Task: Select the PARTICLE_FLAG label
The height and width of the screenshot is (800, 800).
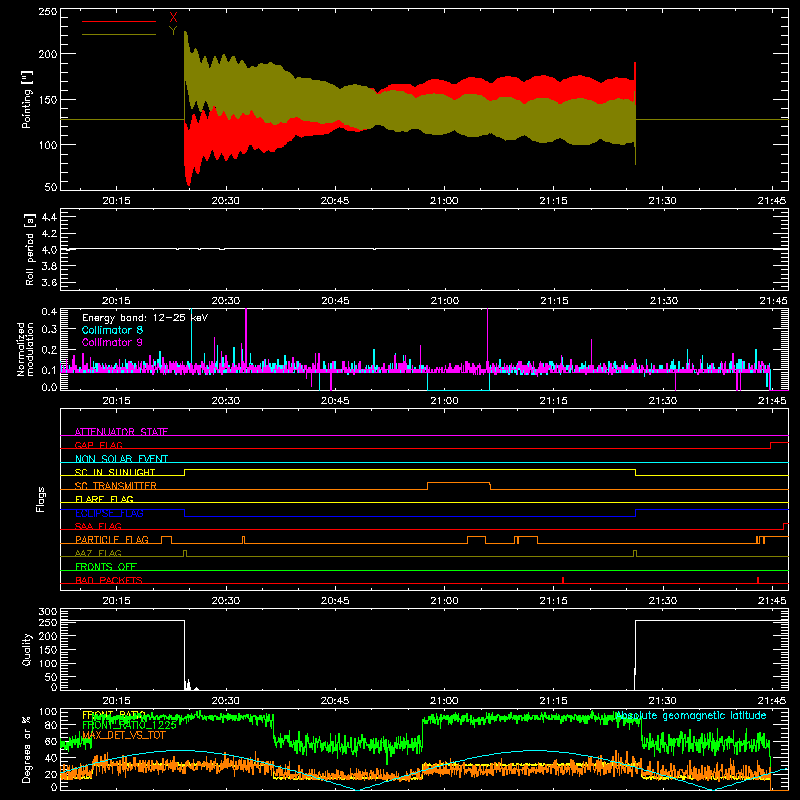Action: (x=112, y=540)
